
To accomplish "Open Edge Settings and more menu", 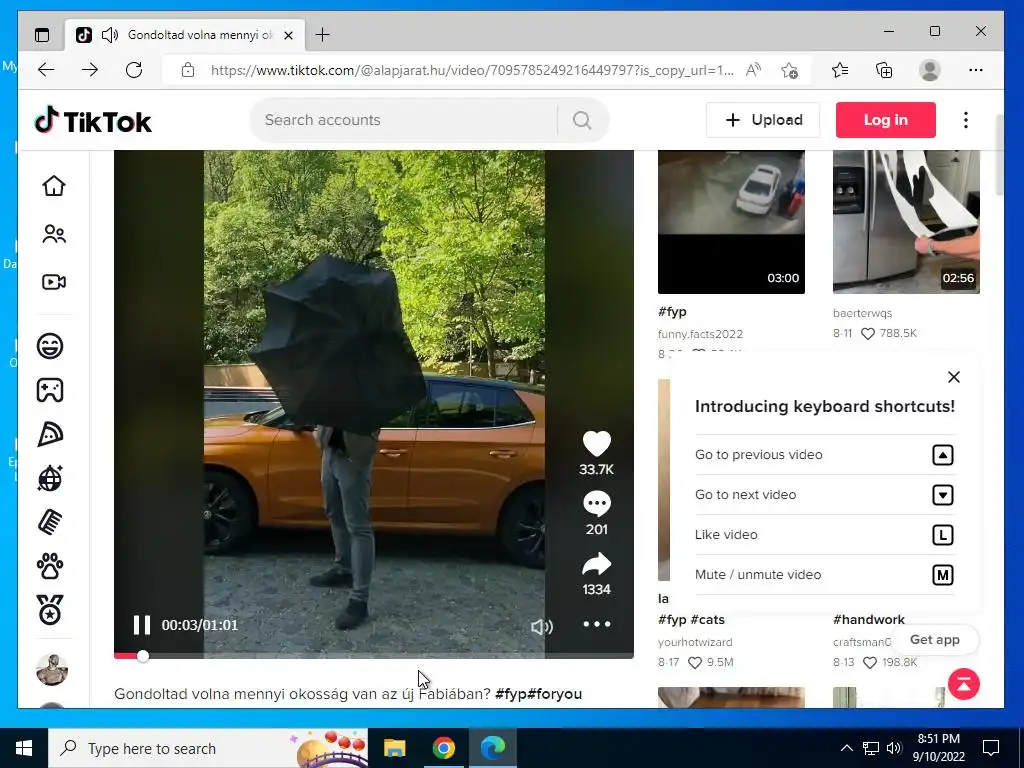I will pyautogui.click(x=976, y=70).
